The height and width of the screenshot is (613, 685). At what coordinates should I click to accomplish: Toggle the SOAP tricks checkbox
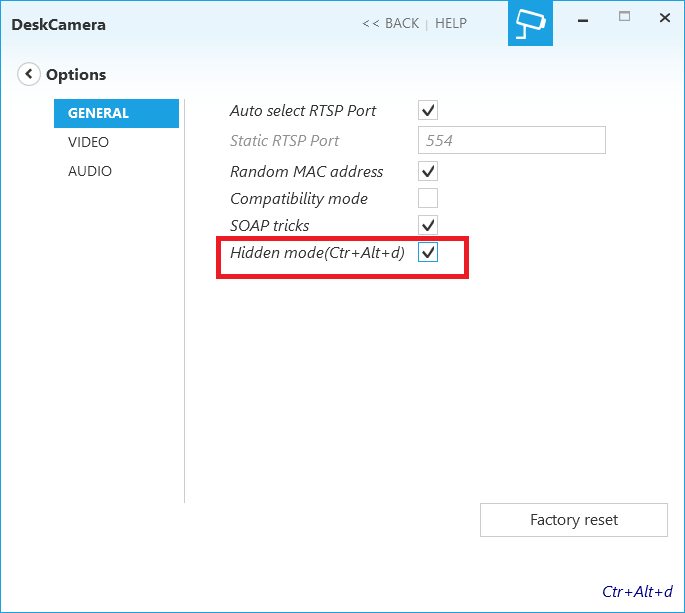(428, 225)
